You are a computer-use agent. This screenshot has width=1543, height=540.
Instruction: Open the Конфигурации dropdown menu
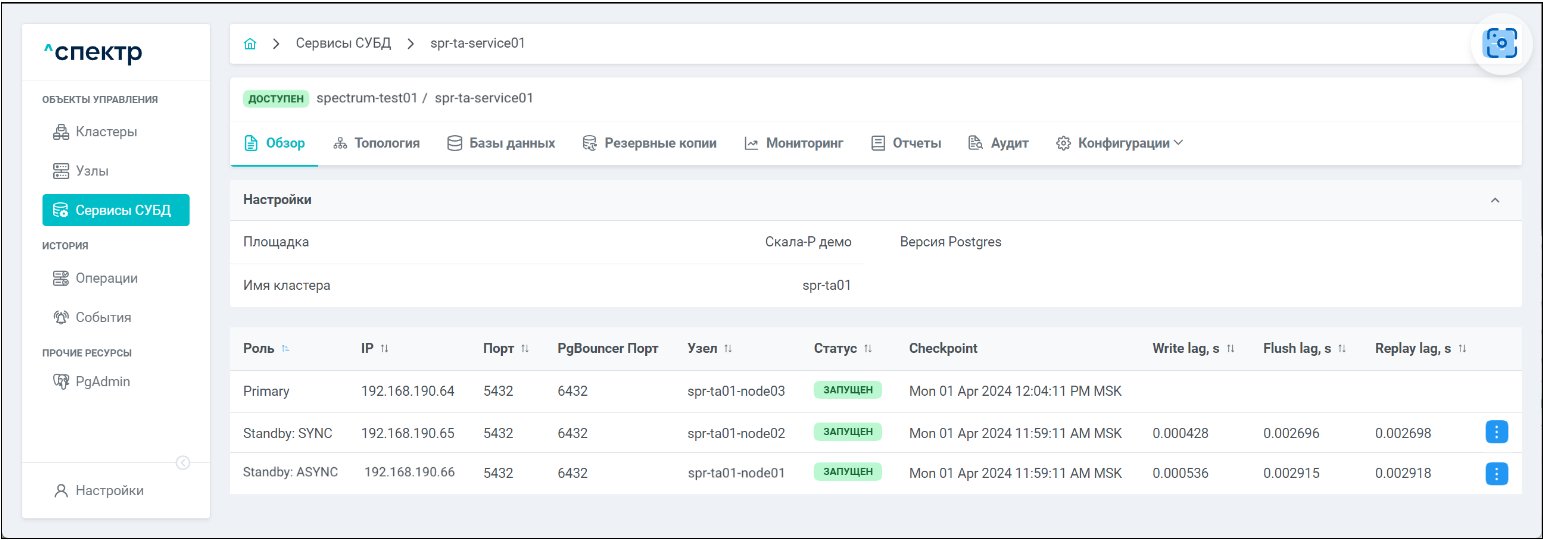tap(1120, 143)
